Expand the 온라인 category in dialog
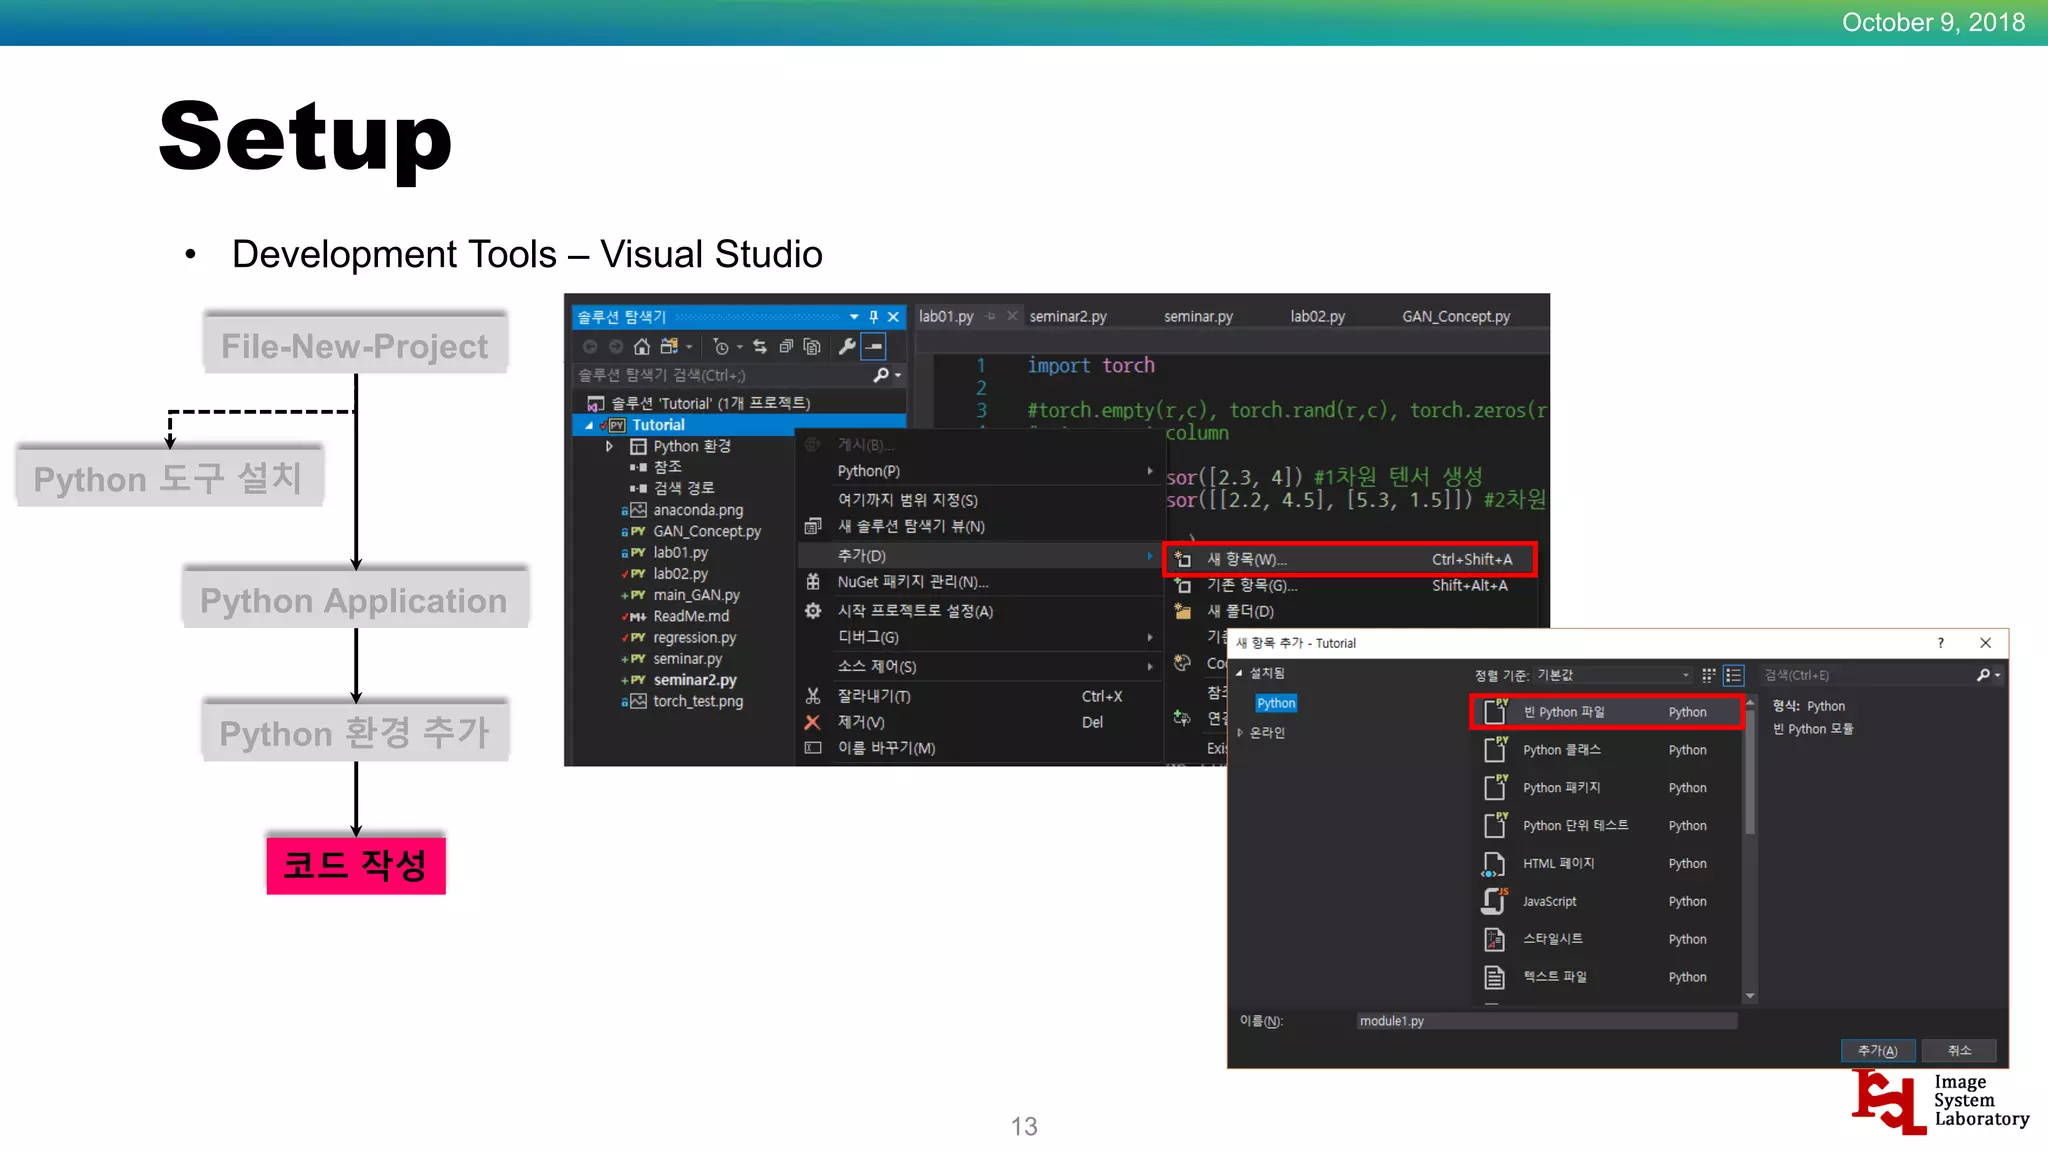Screen dimensions: 2048x1152 point(1240,732)
